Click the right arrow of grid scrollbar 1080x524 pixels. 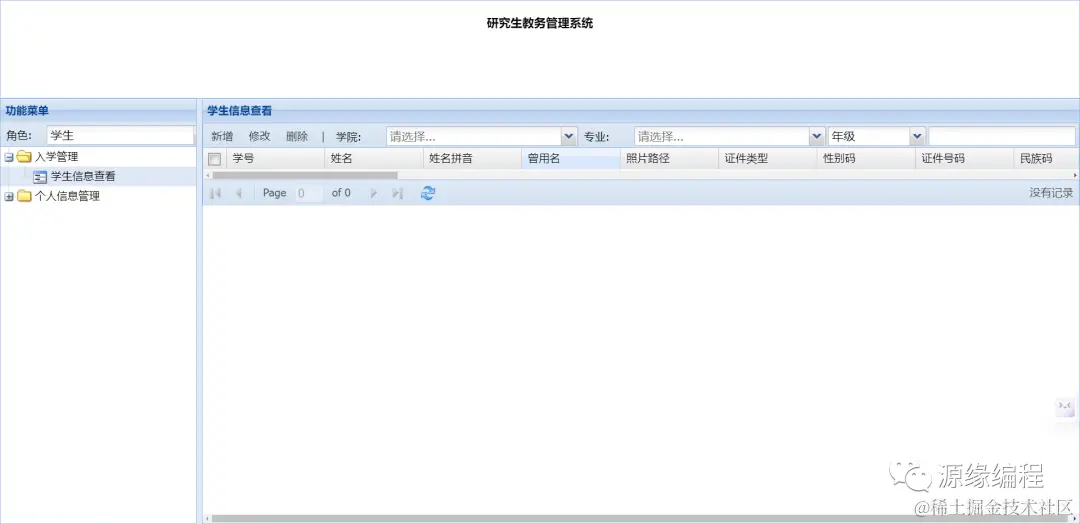click(x=1075, y=176)
